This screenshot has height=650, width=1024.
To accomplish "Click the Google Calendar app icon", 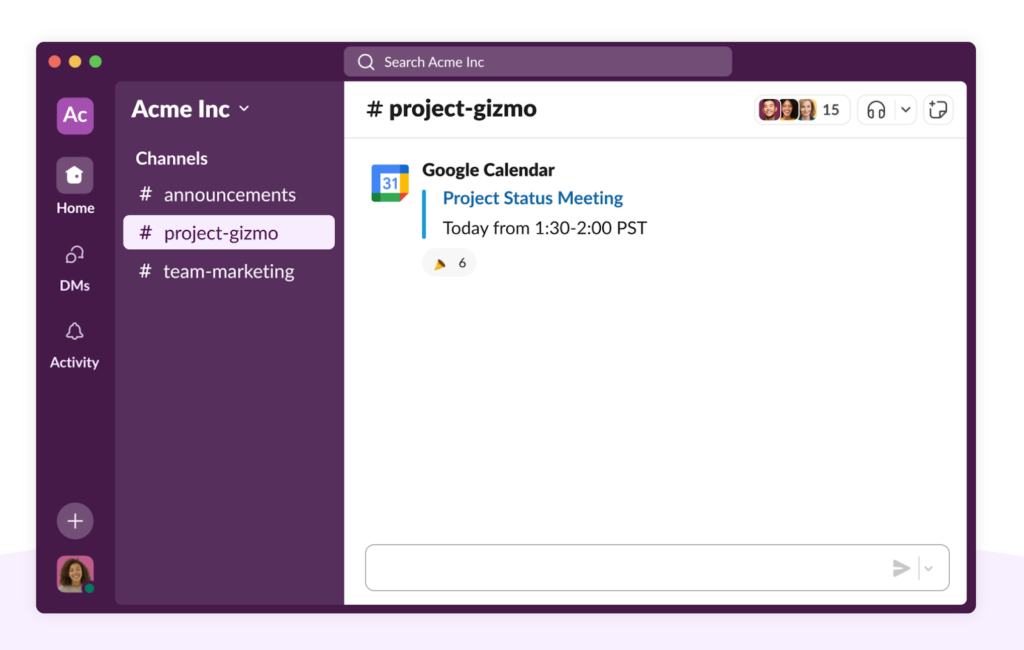I will pyautogui.click(x=390, y=183).
